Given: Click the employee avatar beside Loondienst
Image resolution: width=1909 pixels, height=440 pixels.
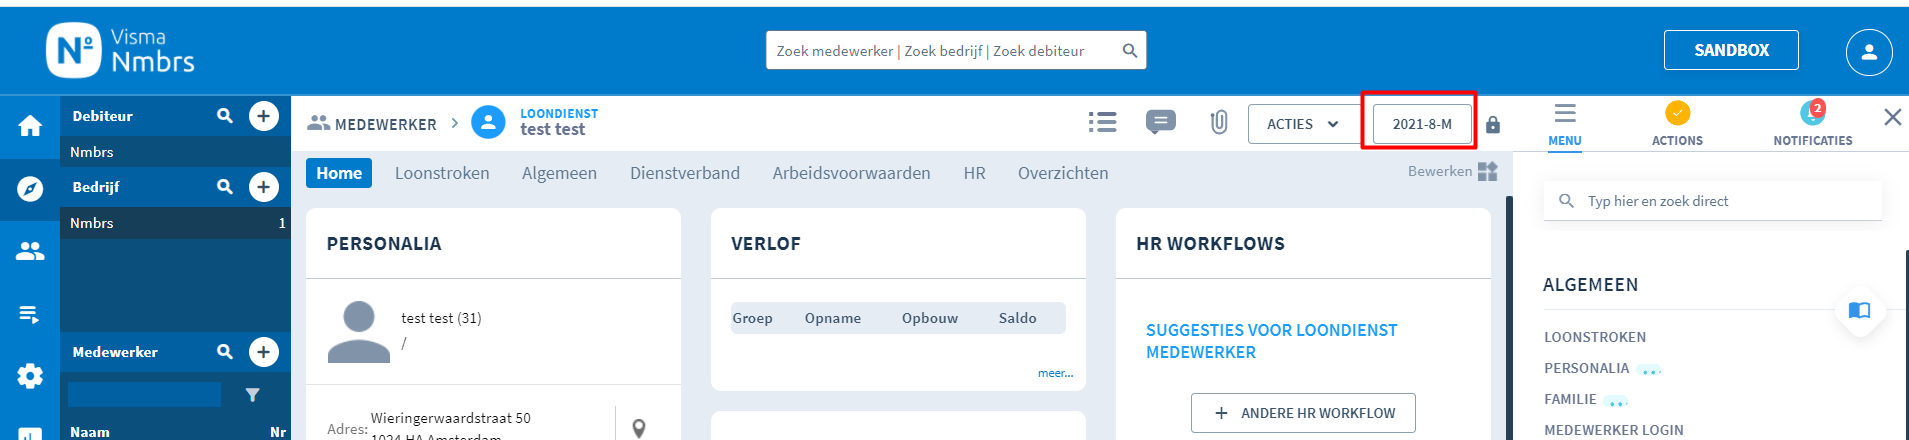Looking at the screenshot, I should (488, 122).
